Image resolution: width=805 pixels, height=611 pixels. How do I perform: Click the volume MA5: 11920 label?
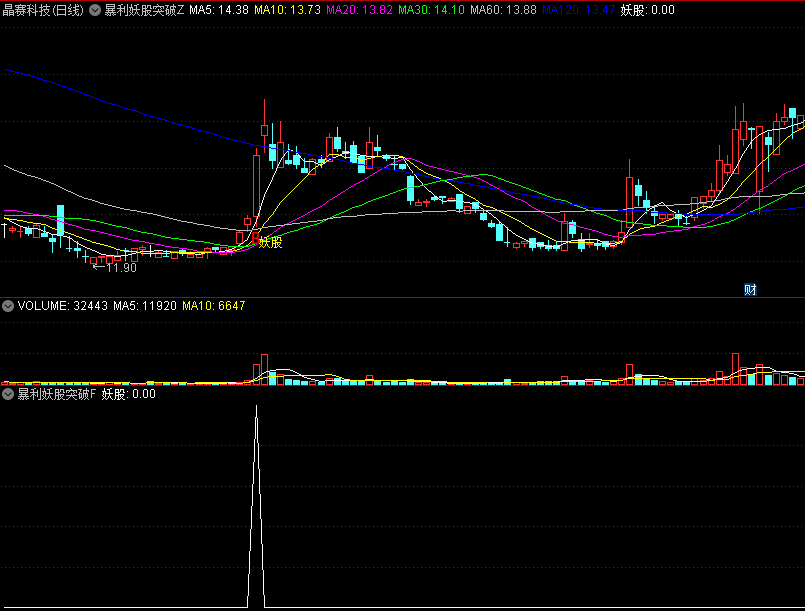tap(145, 306)
